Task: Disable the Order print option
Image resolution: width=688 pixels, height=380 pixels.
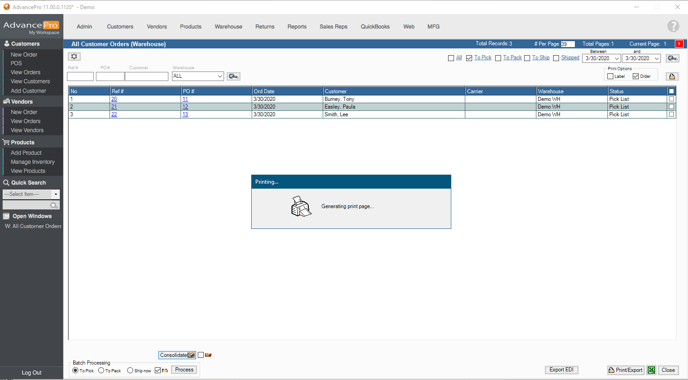Action: click(x=635, y=76)
